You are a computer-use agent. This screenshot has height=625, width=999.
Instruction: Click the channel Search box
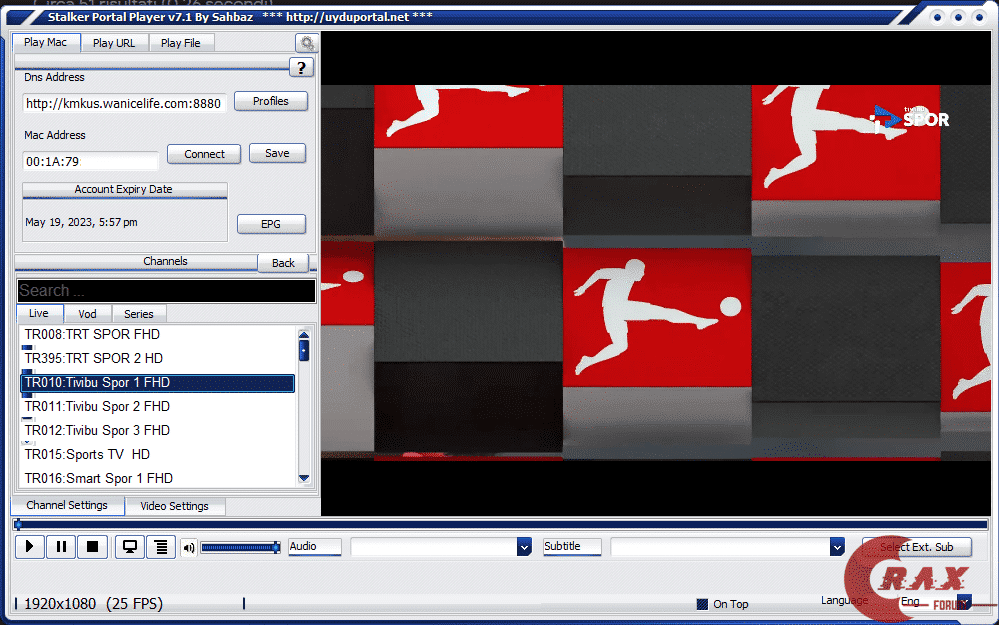click(x=166, y=291)
